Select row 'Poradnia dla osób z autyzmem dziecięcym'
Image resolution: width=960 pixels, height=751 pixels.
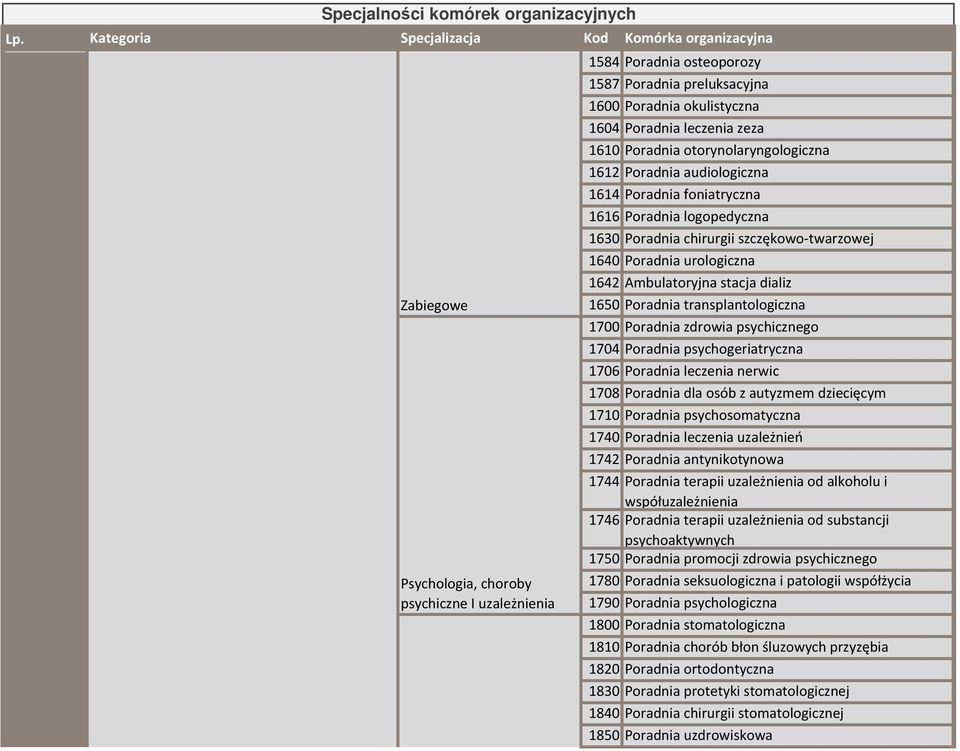click(x=787, y=392)
